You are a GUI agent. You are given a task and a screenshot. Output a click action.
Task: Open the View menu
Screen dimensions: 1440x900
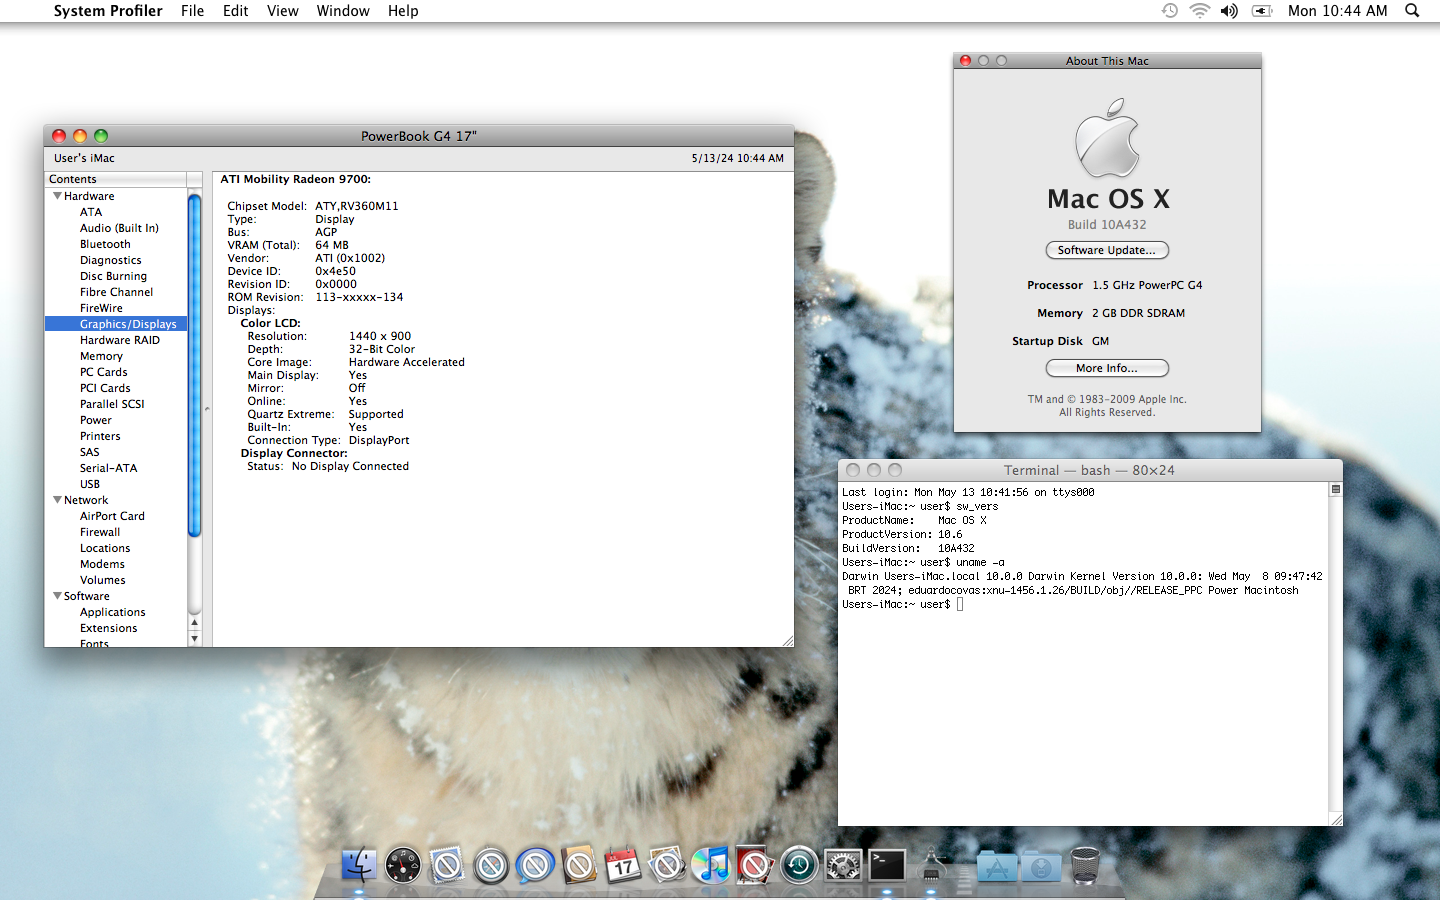pos(282,11)
